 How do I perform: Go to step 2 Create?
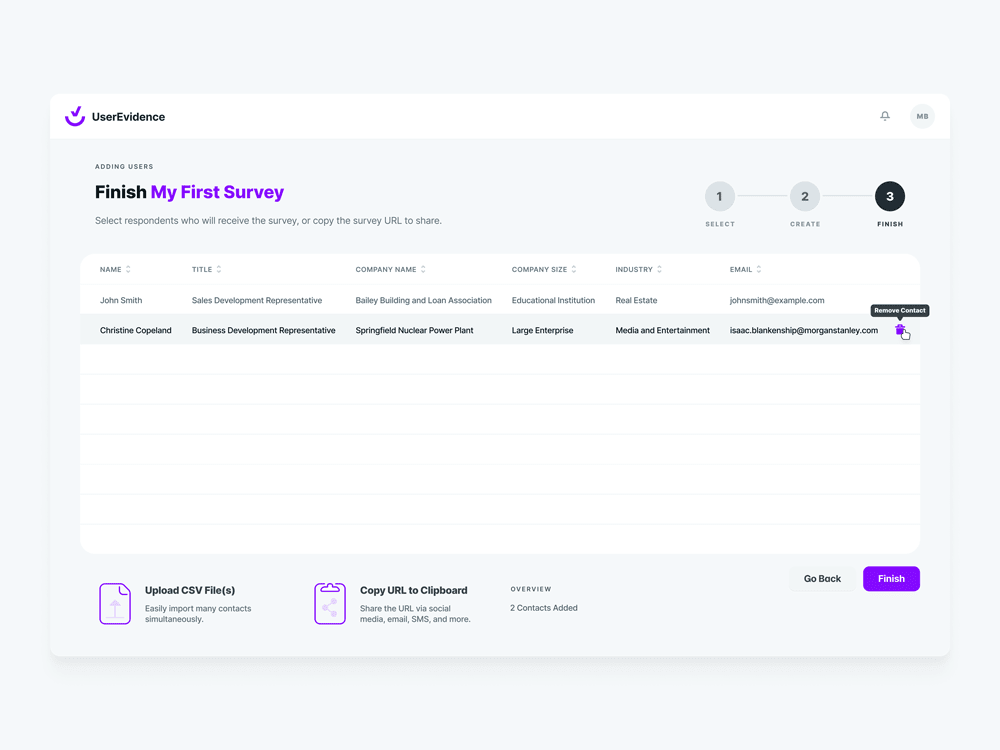(x=805, y=196)
